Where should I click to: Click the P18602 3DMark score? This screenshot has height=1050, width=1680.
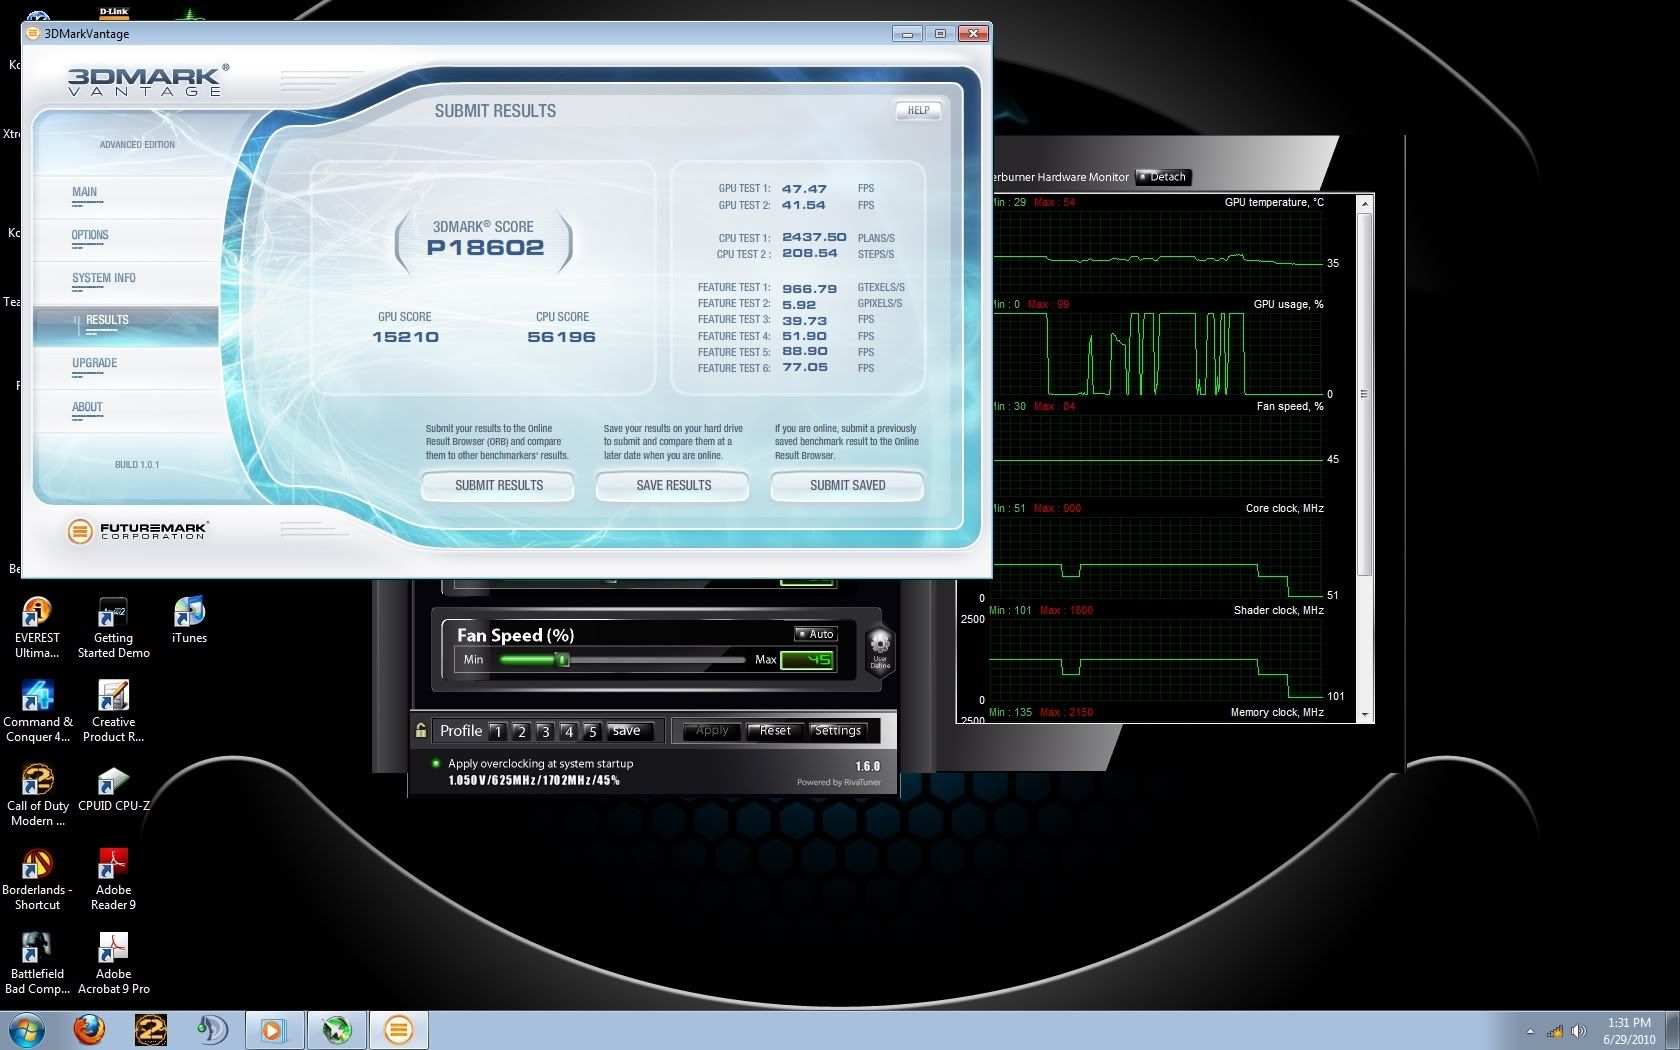(485, 248)
